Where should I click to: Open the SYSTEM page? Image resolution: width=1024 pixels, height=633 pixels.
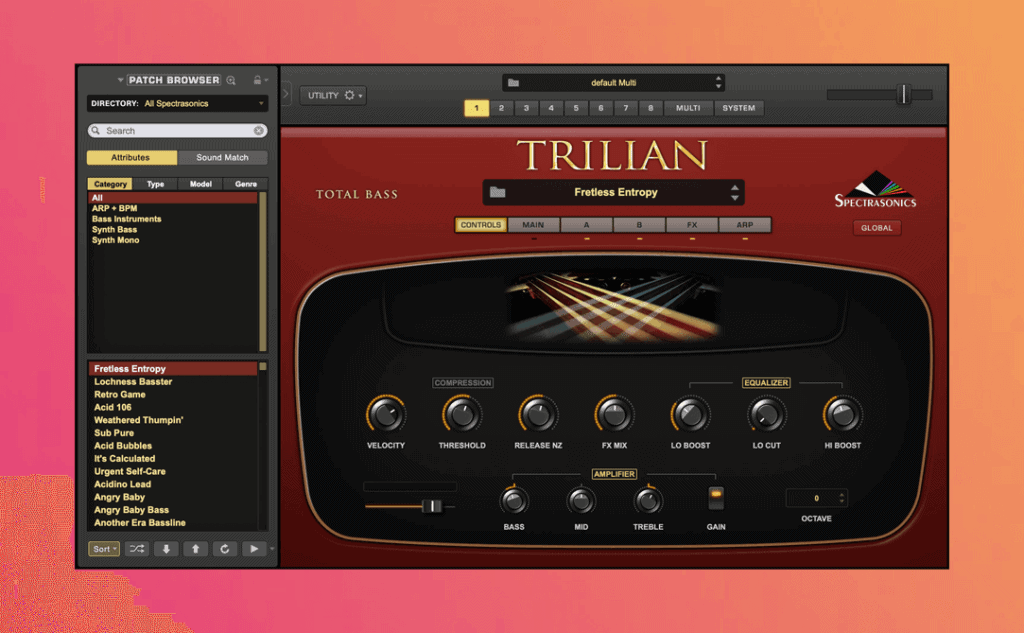tap(739, 108)
